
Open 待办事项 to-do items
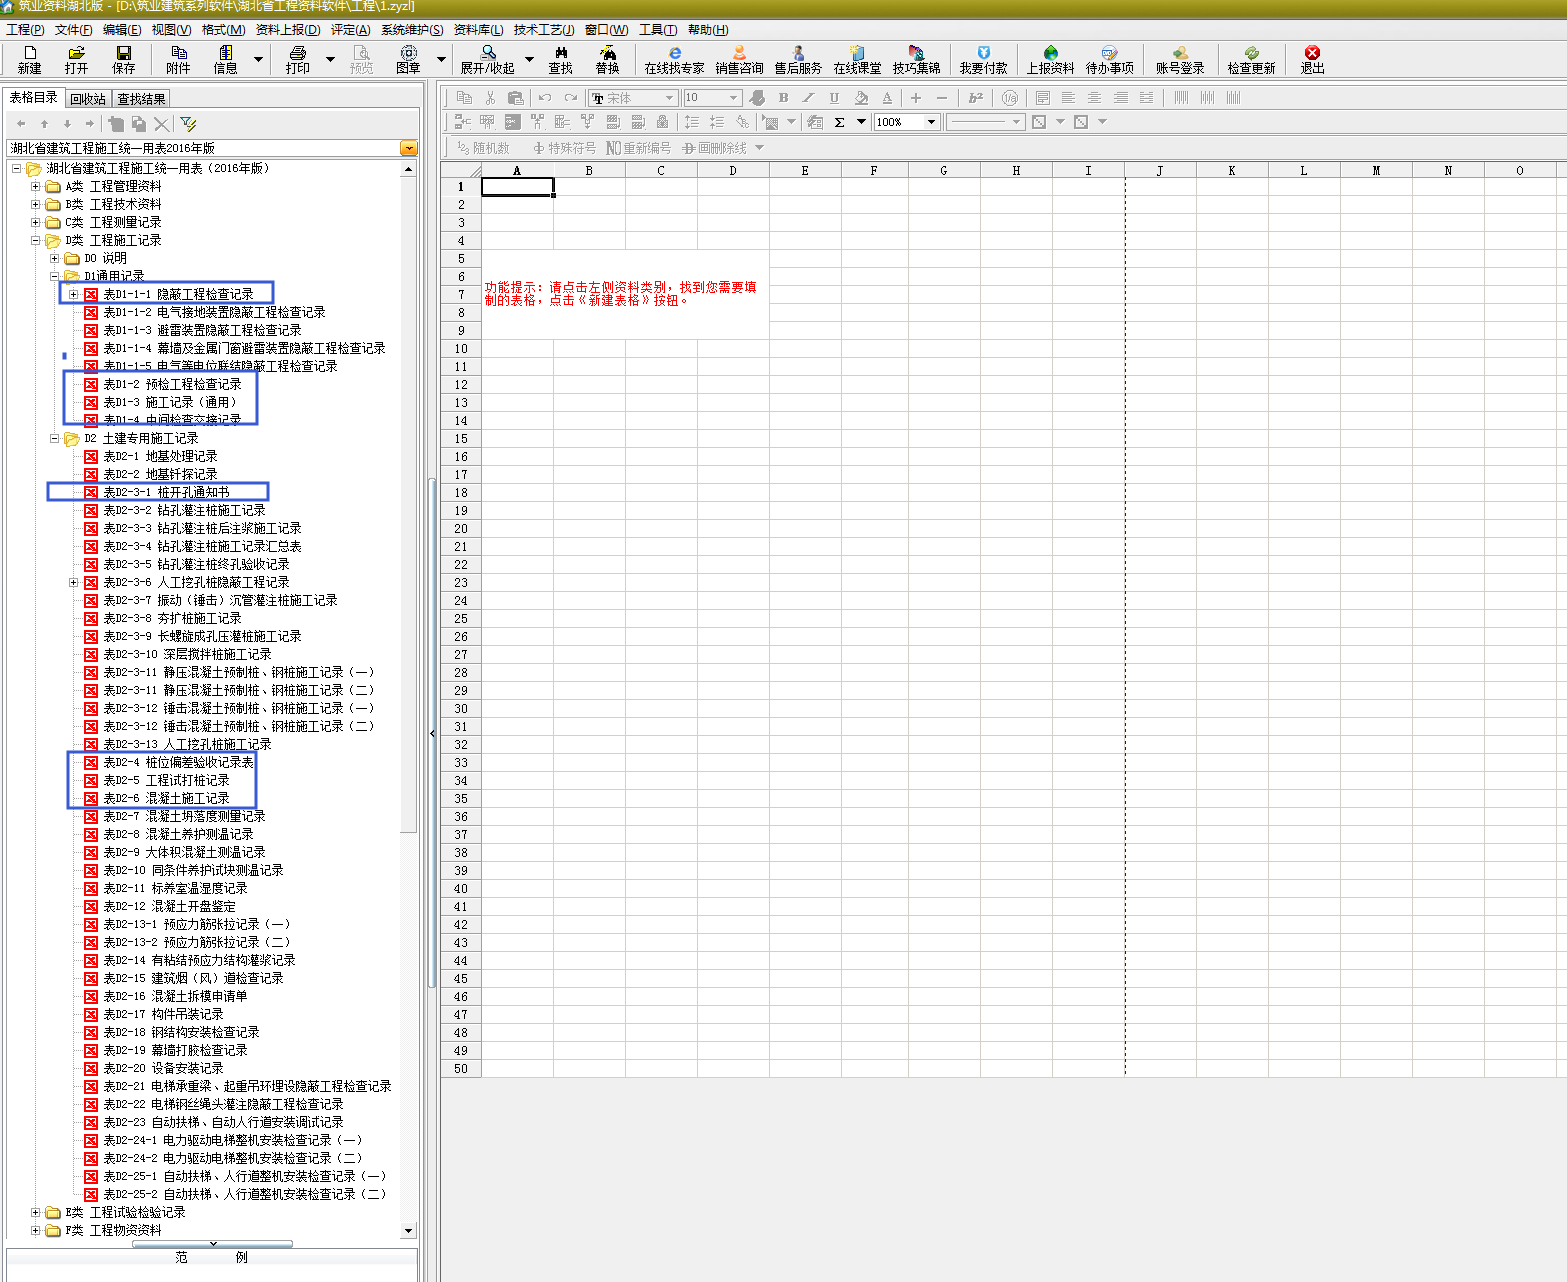(1110, 59)
